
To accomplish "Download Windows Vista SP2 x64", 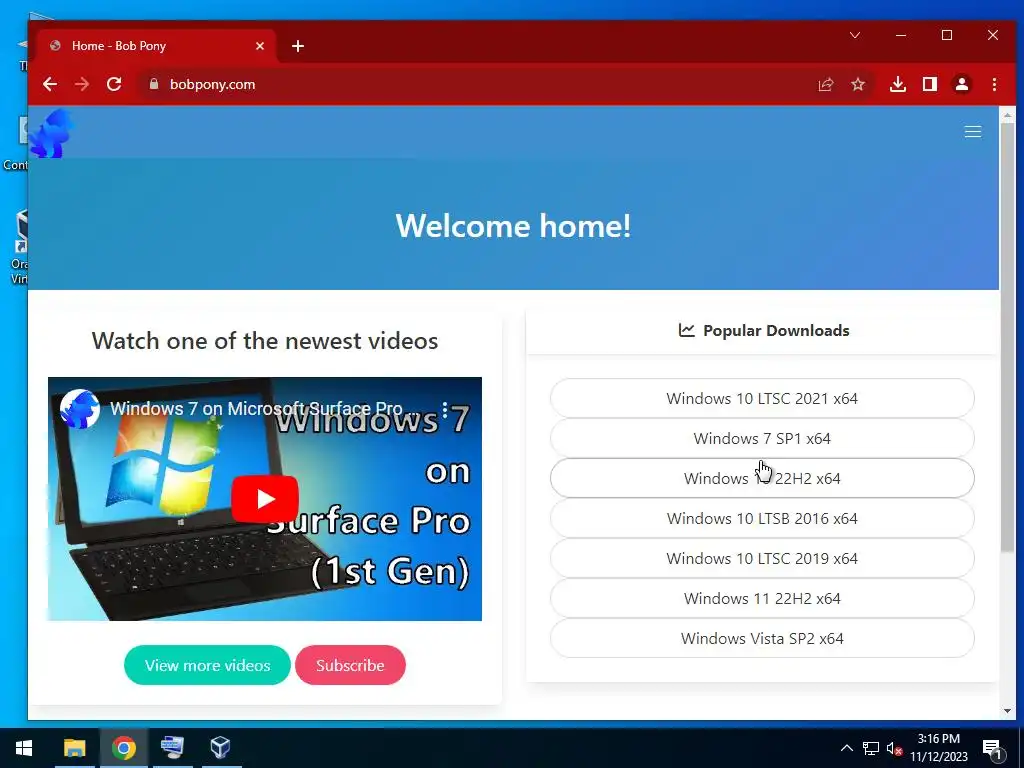I will pos(762,638).
